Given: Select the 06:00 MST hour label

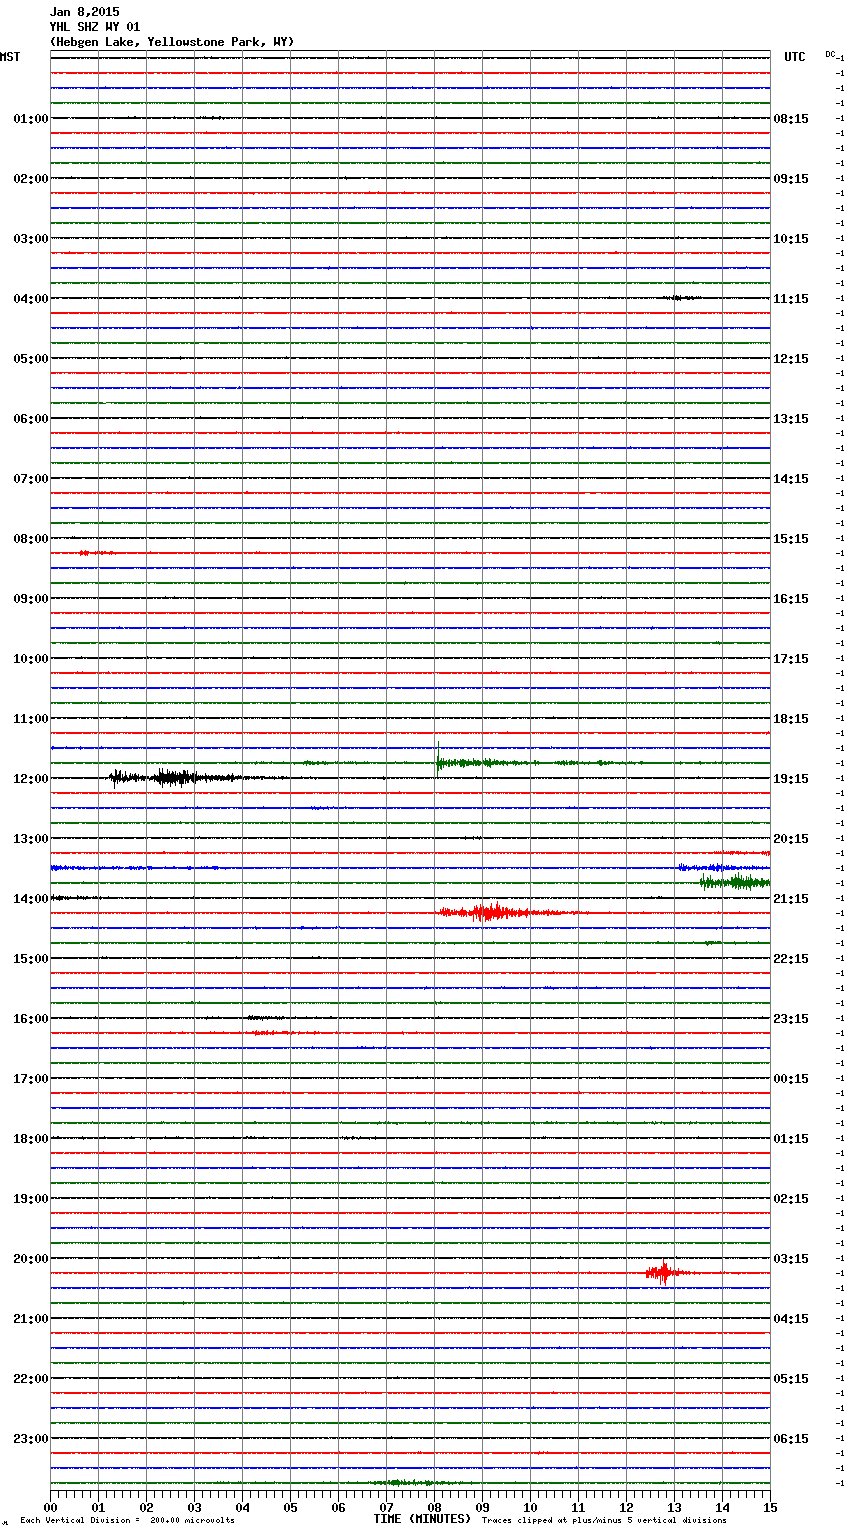Looking at the screenshot, I should 30,419.
